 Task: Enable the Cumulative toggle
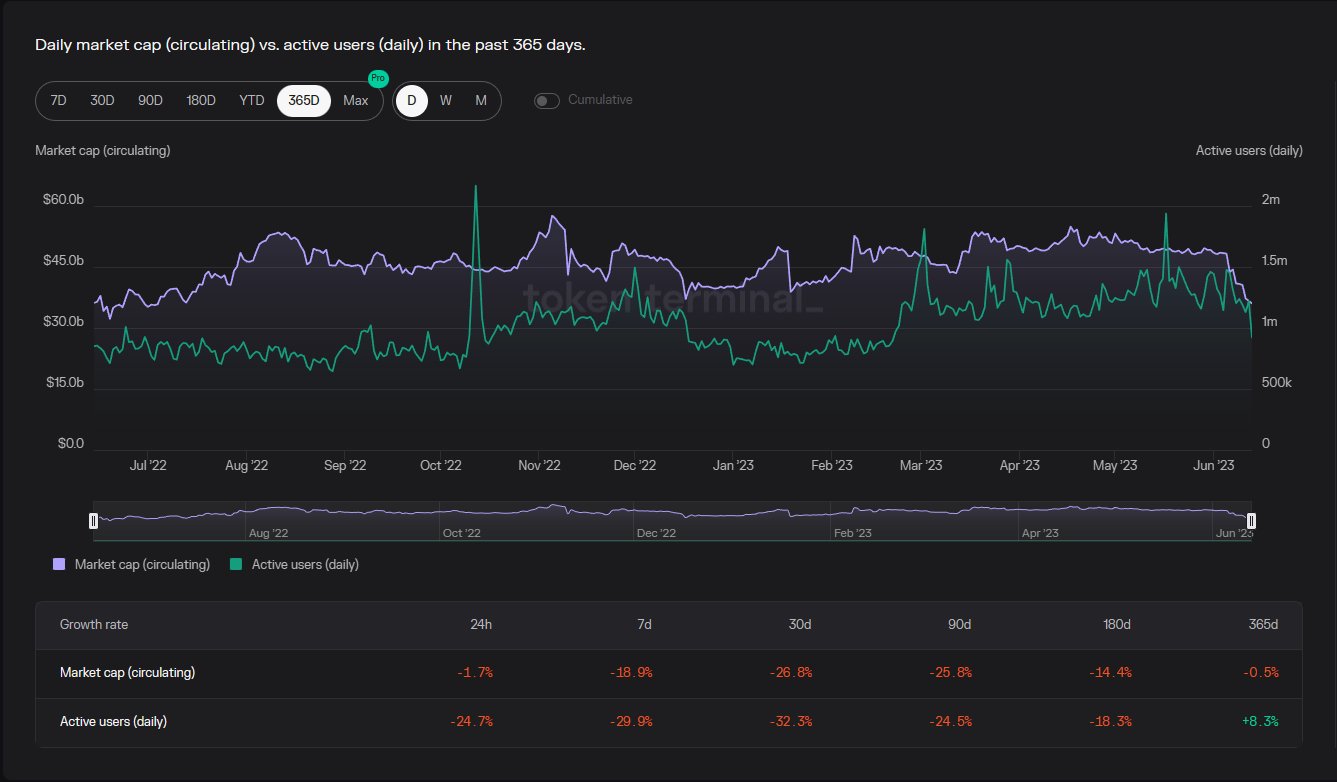tap(546, 100)
